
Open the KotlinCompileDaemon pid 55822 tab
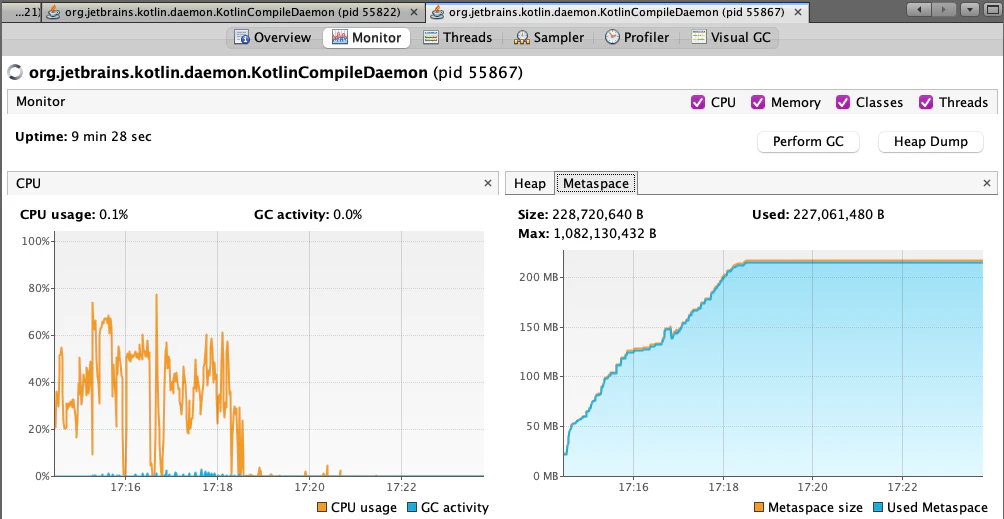coord(234,12)
